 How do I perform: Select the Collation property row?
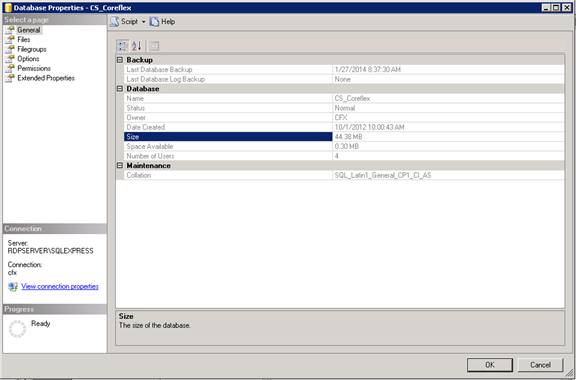coord(344,175)
